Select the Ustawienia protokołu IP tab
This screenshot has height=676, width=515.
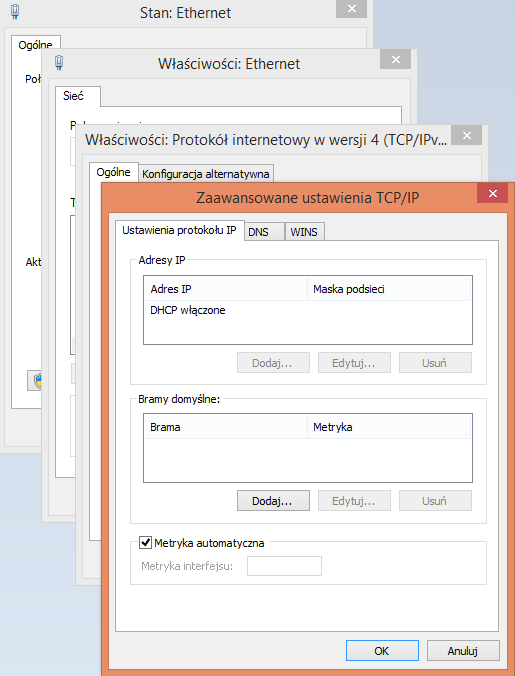pyautogui.click(x=180, y=230)
